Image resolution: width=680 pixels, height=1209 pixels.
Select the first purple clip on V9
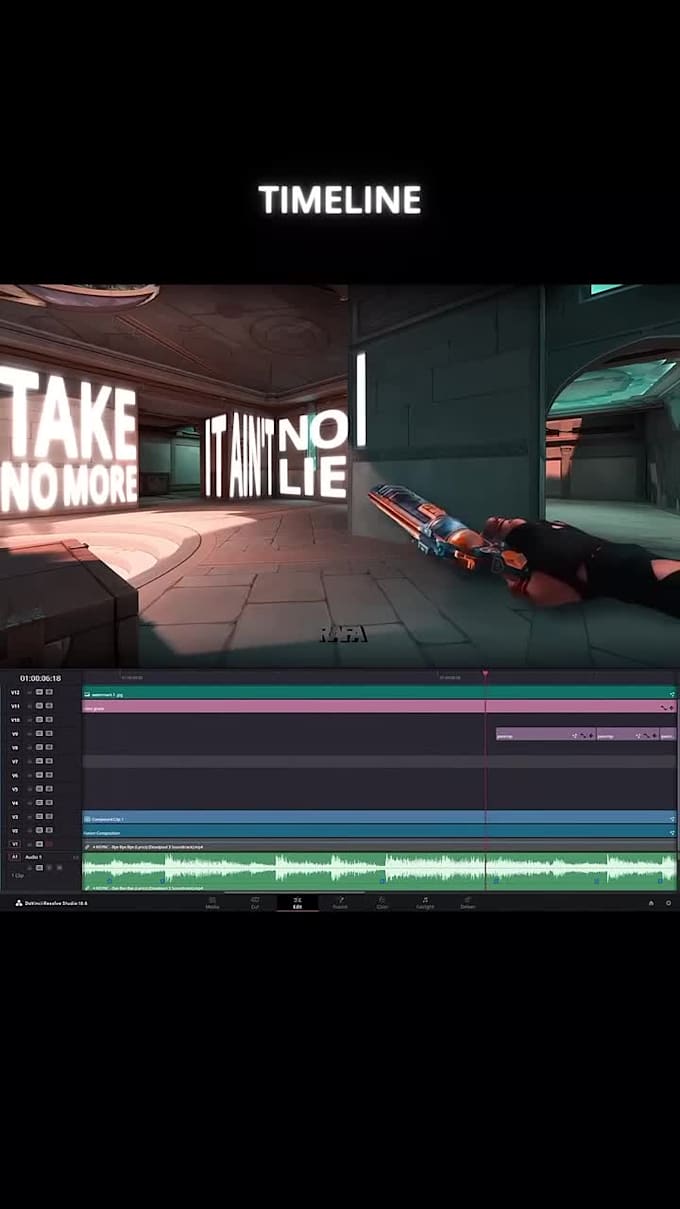click(545, 735)
